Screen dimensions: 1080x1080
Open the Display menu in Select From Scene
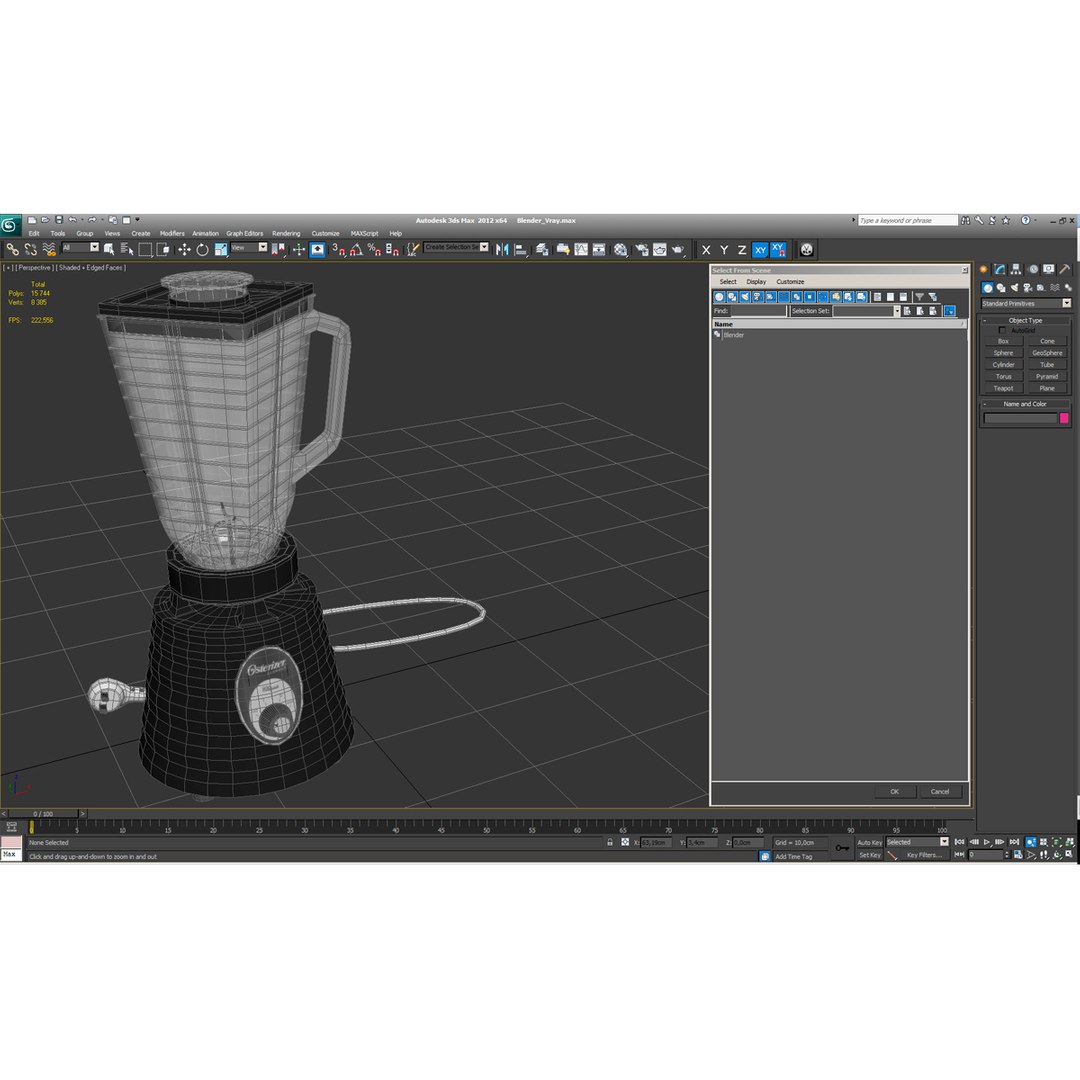[756, 282]
